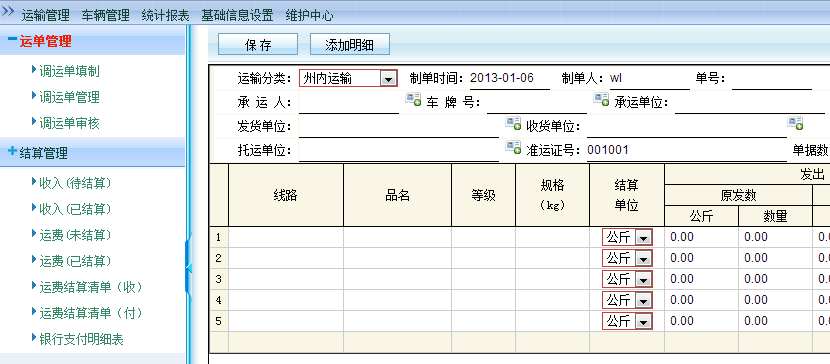Open the 统计报表 menu
The image size is (830, 364).
pyautogui.click(x=165, y=15)
